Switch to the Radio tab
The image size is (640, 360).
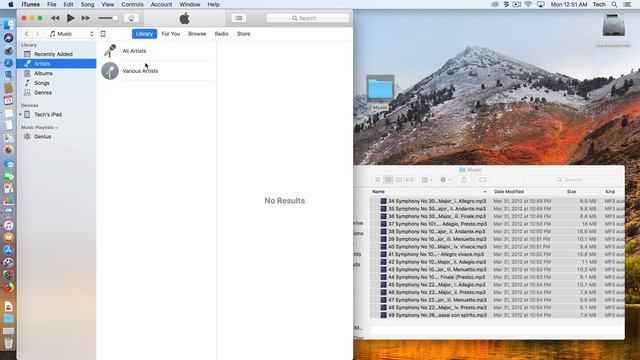[x=222, y=34]
